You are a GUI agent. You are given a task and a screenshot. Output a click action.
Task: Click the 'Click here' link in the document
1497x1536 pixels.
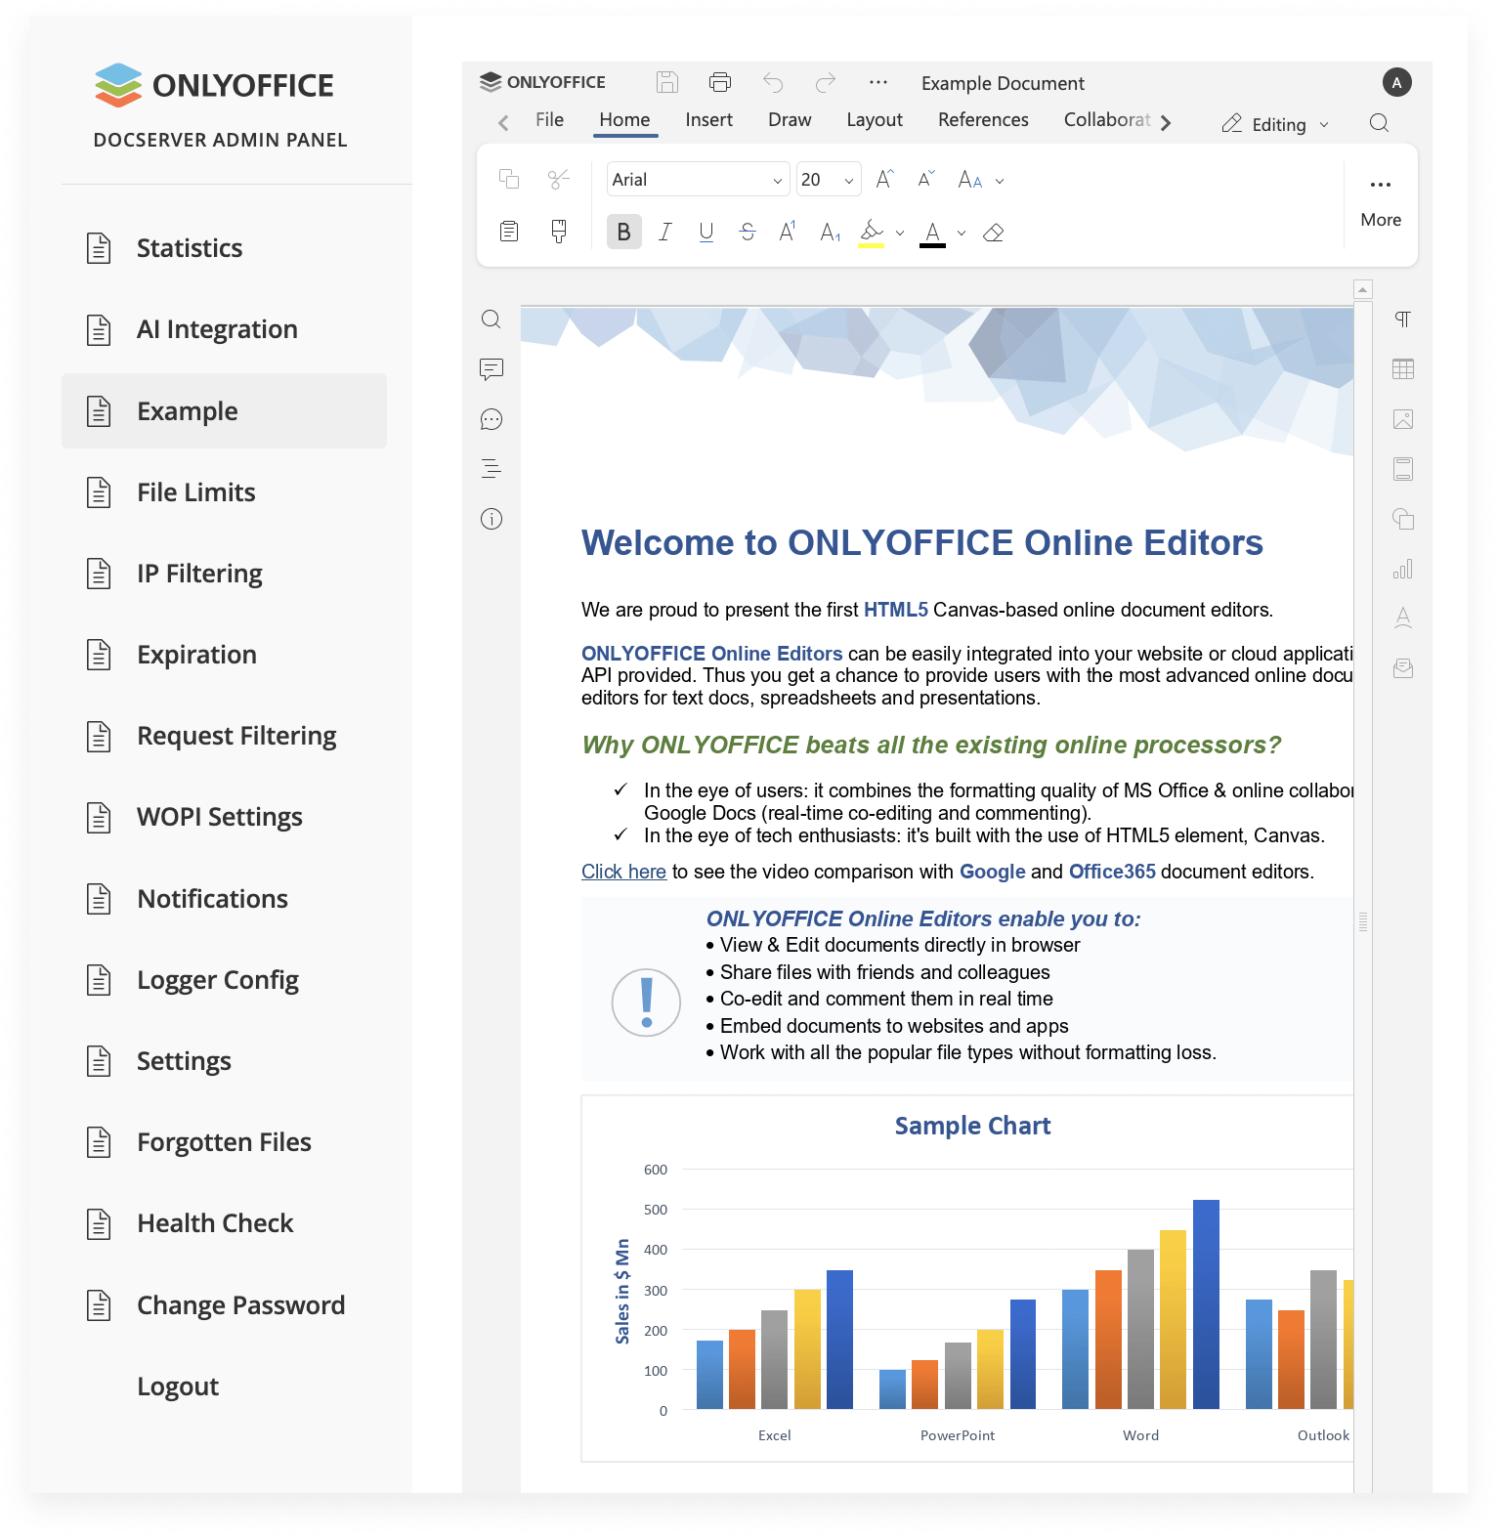point(622,871)
